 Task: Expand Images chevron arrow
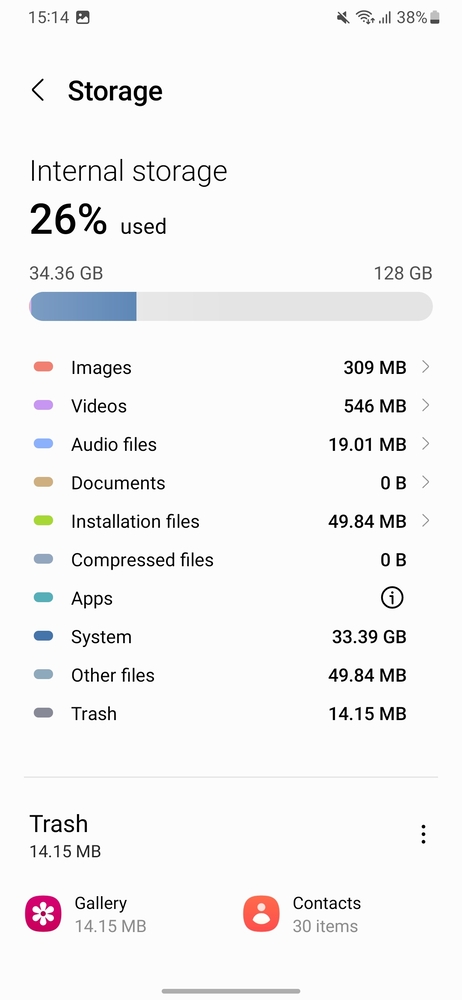(426, 367)
